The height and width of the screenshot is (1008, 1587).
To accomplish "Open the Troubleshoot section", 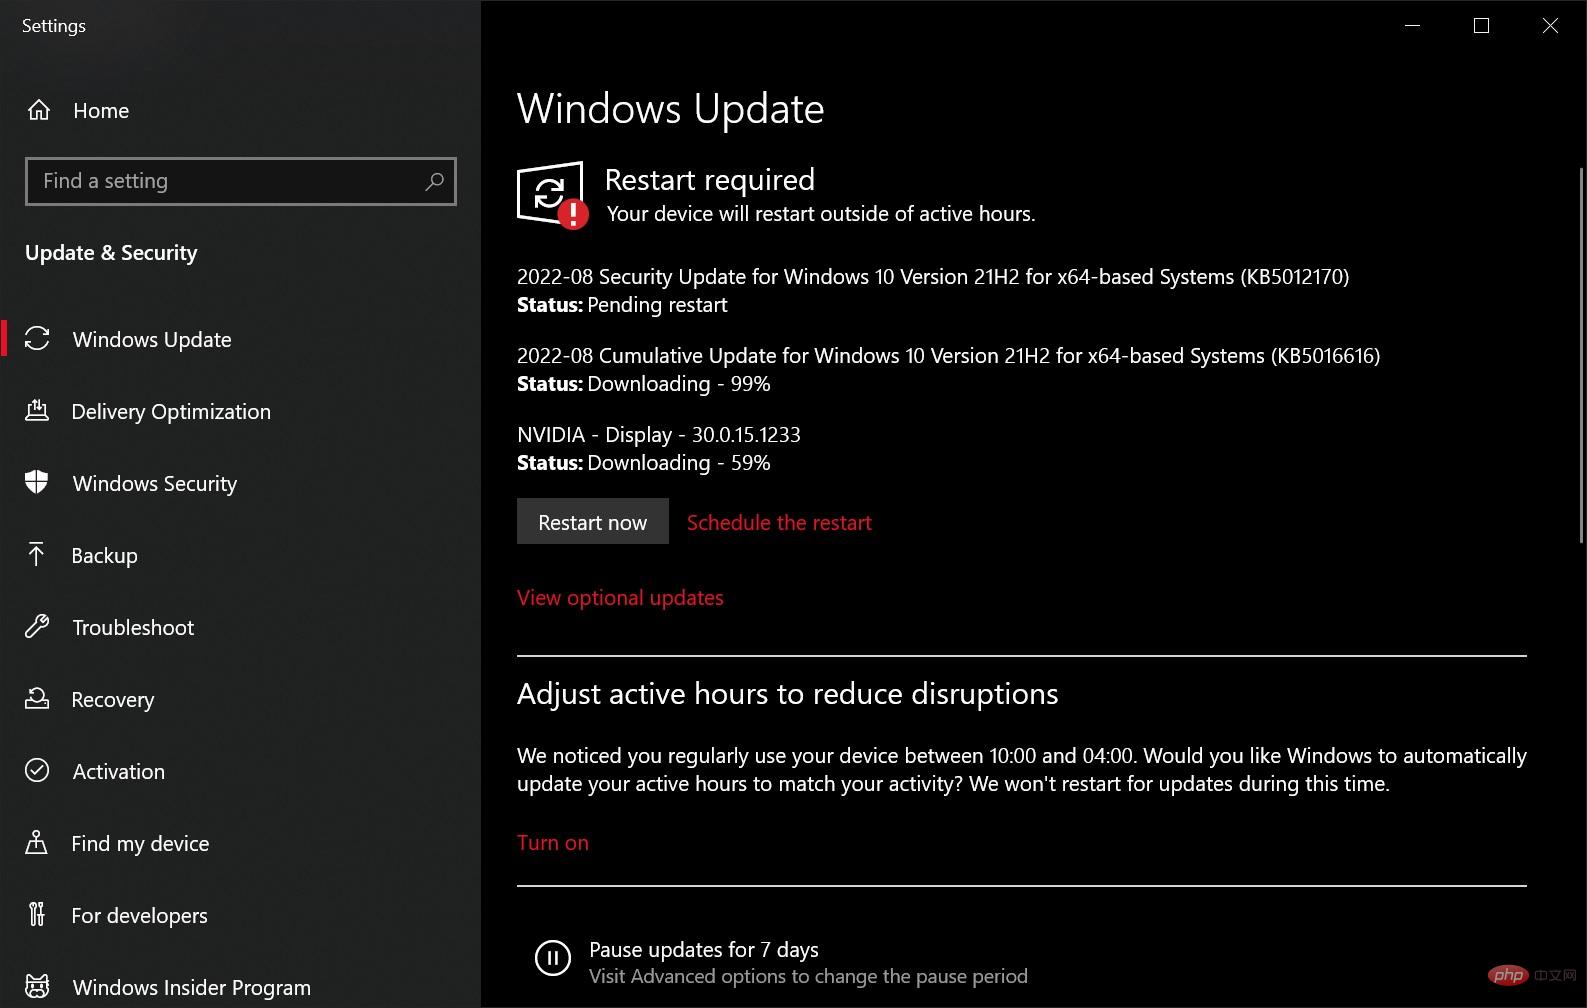I will pyautogui.click(x=133, y=628).
